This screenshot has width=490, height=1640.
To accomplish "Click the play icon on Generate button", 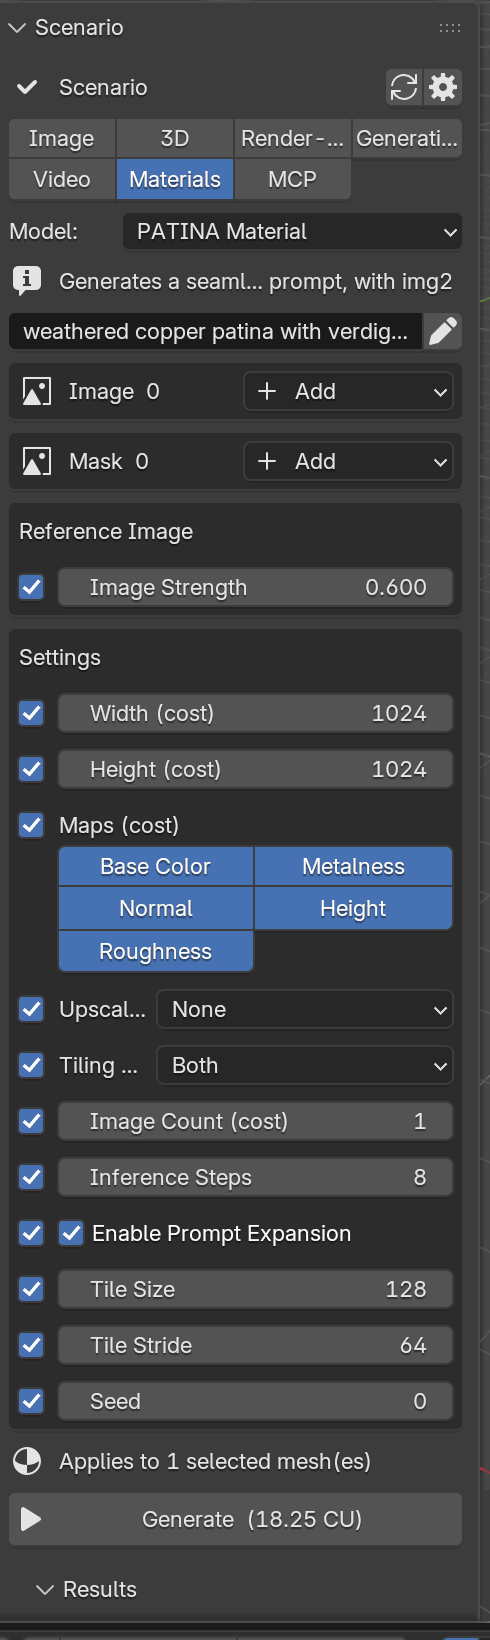I will [x=31, y=1519].
